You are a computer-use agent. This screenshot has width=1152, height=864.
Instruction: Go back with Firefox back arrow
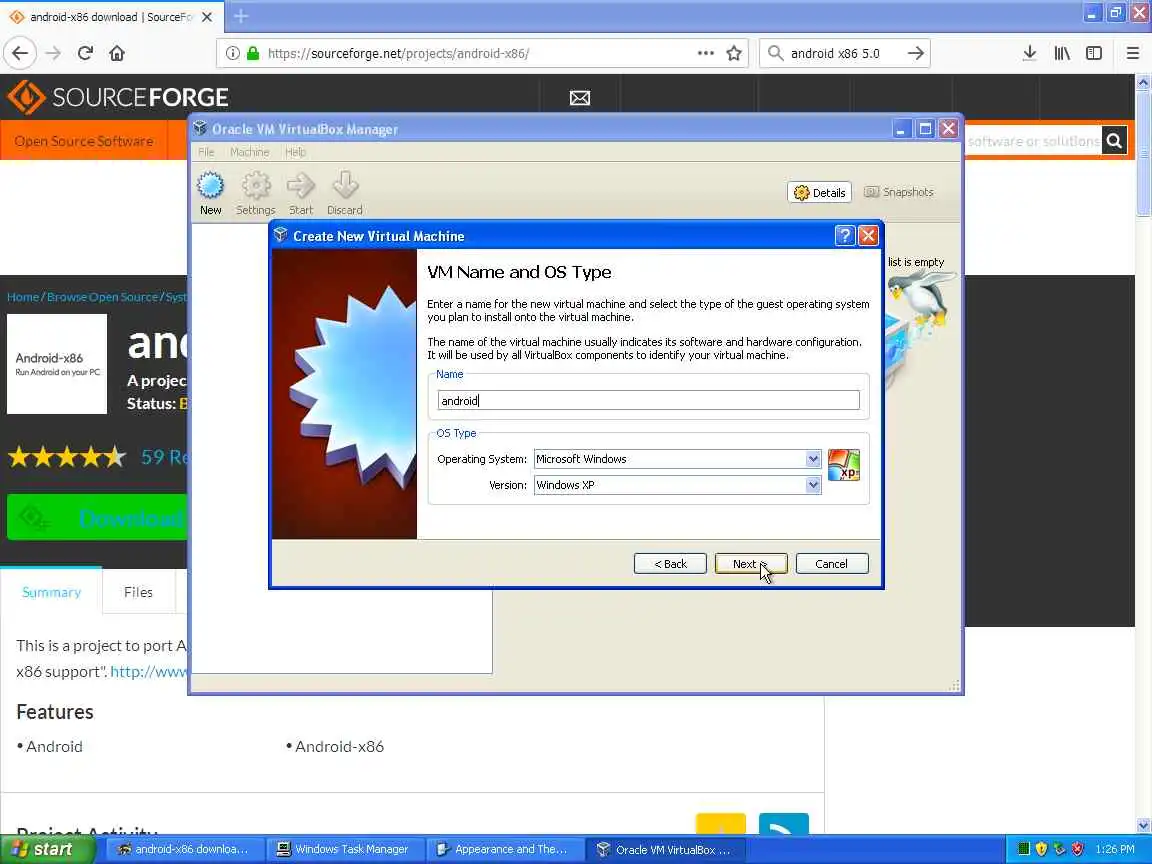[x=21, y=53]
